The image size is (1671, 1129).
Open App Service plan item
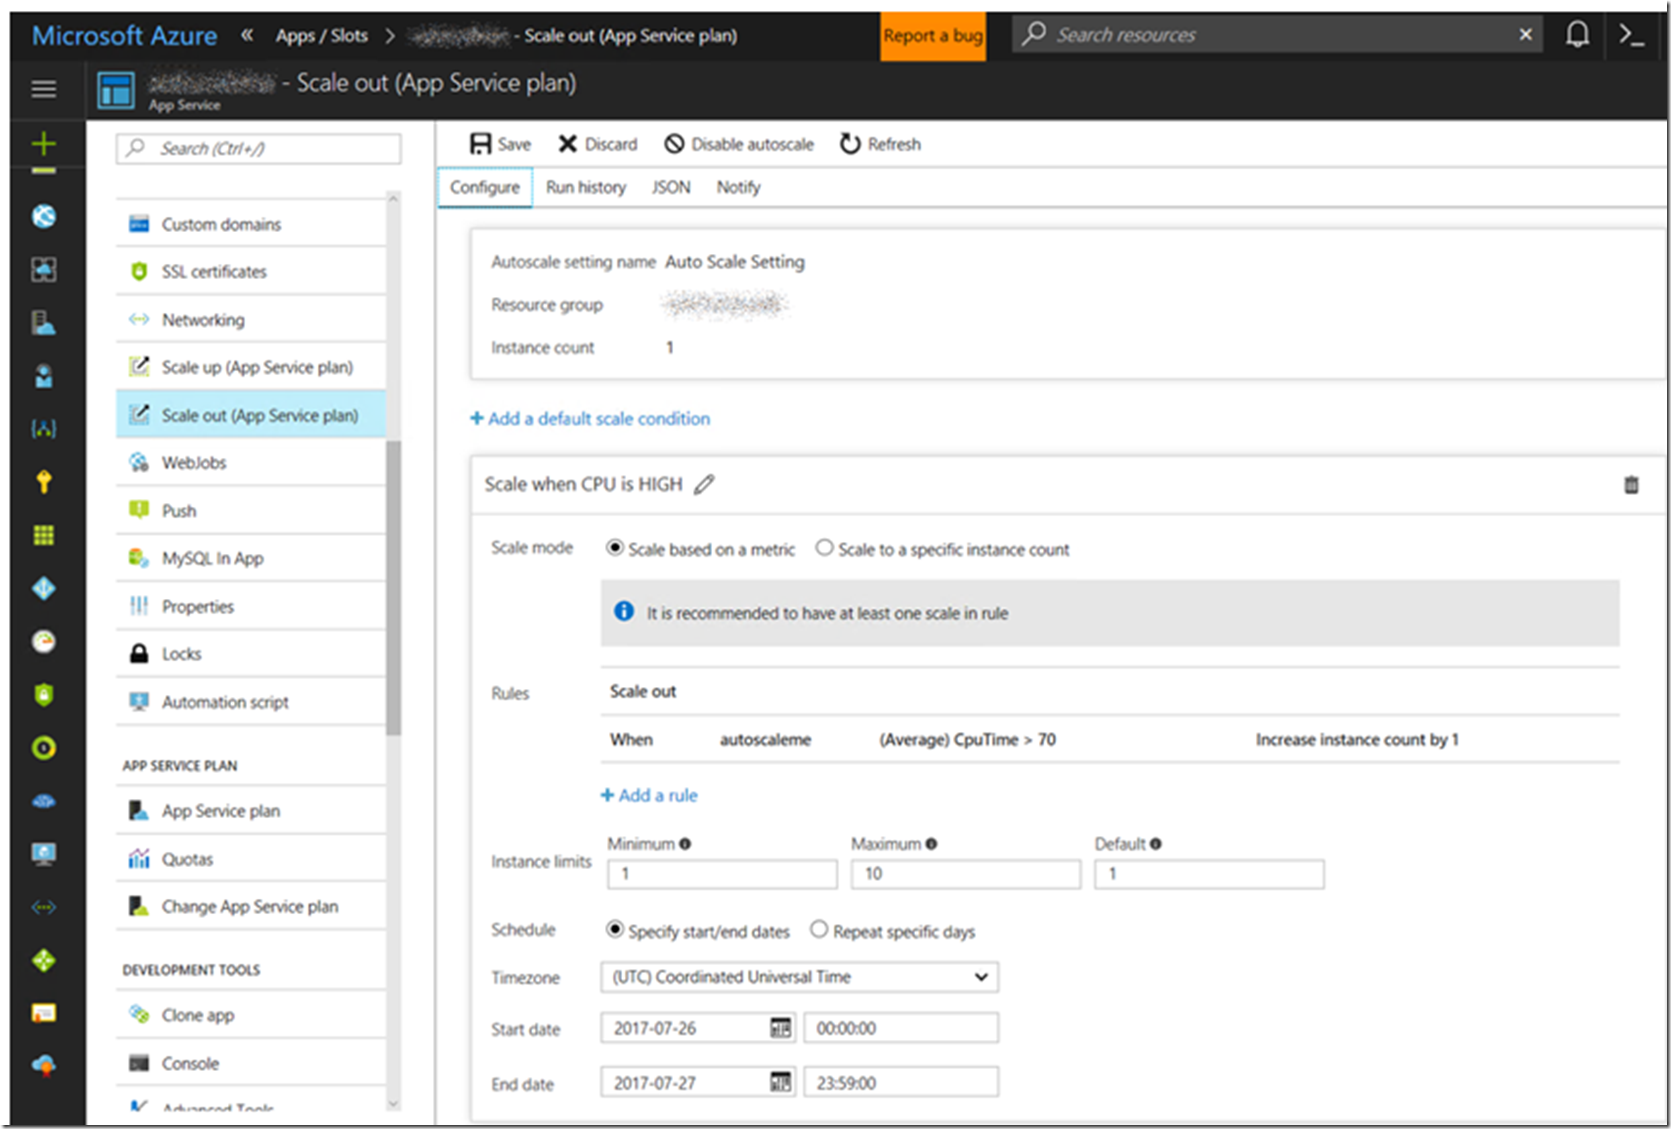point(250,811)
